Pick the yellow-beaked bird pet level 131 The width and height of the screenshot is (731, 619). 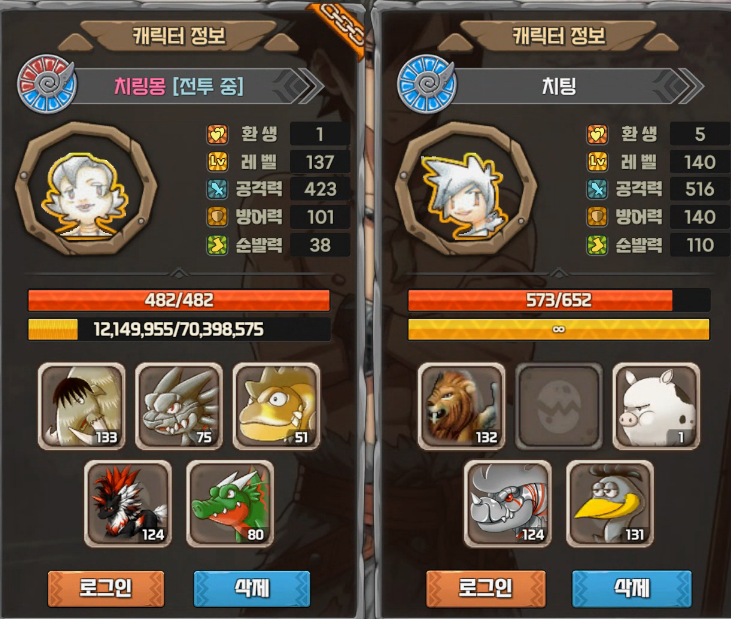point(610,504)
